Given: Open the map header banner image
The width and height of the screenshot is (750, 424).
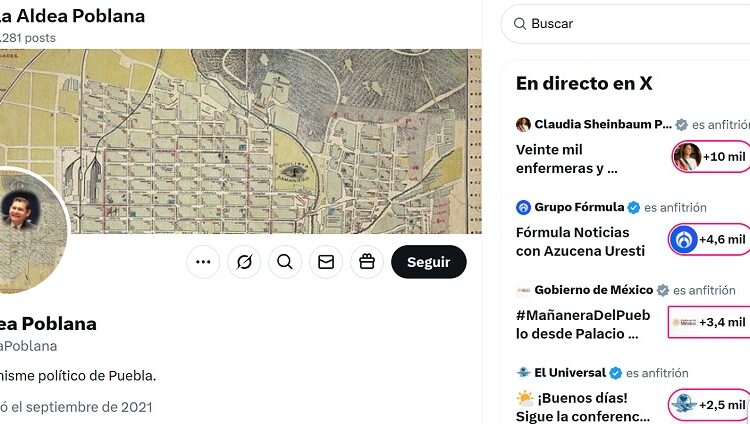Looking at the screenshot, I should (x=241, y=141).
